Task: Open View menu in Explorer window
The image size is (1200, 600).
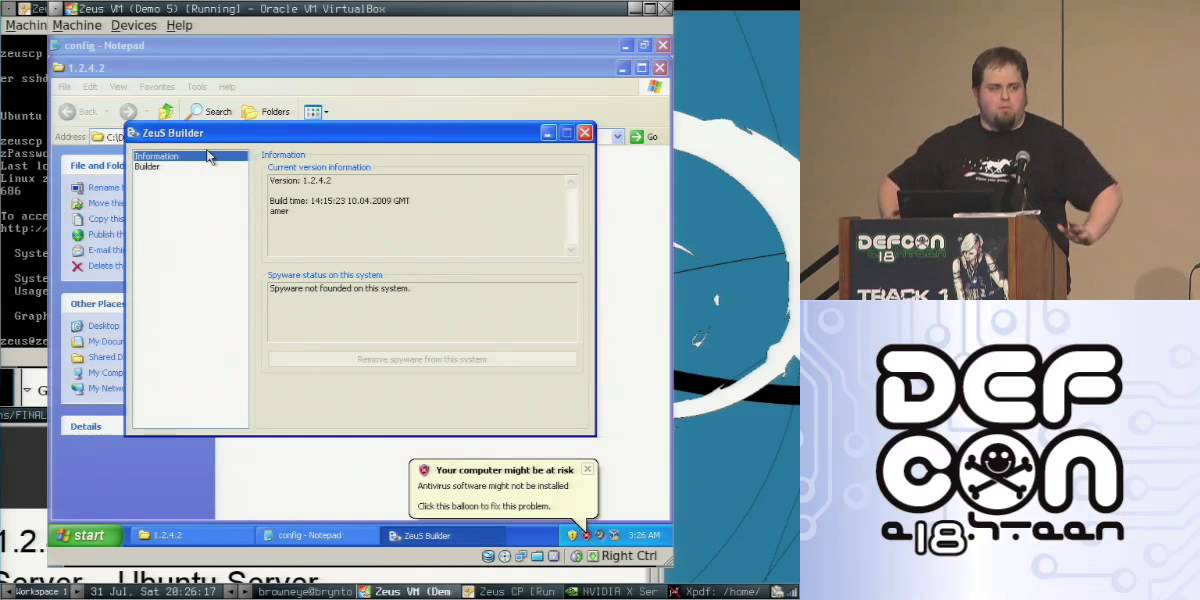Action: [x=118, y=87]
